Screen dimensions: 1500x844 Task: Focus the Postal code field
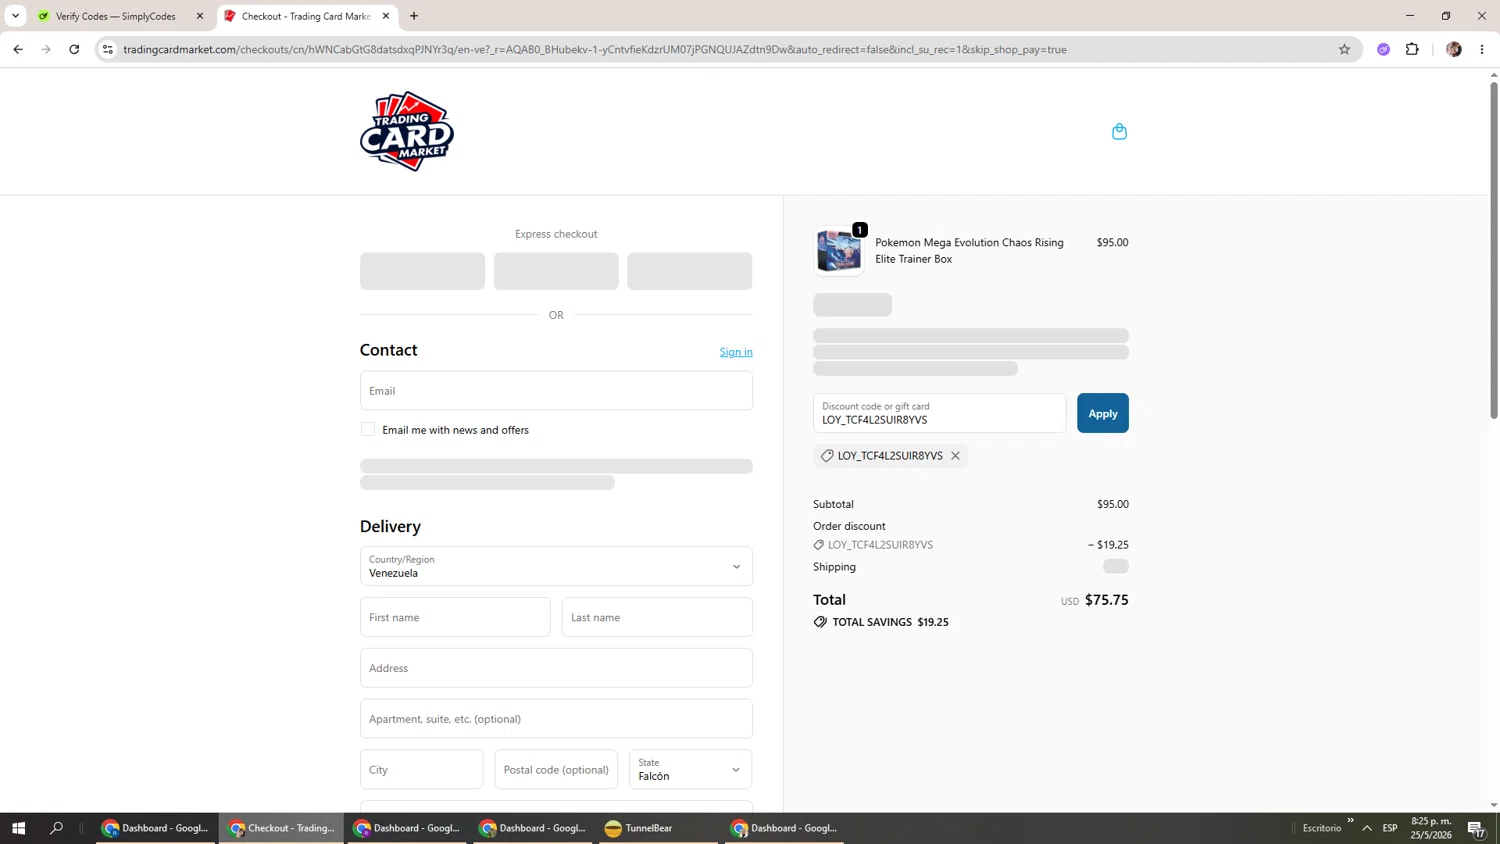(556, 770)
